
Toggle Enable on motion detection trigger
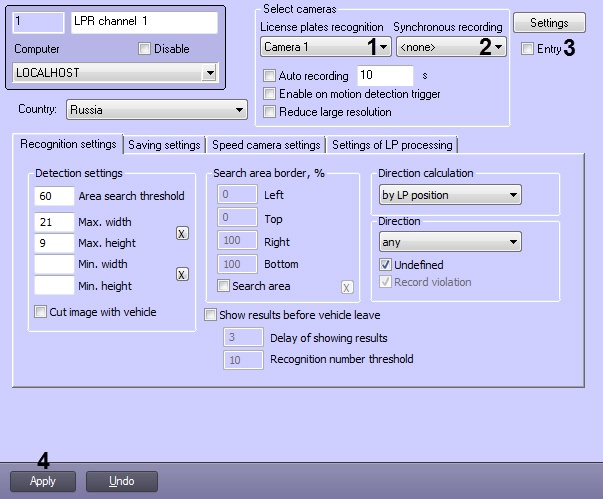pos(269,94)
